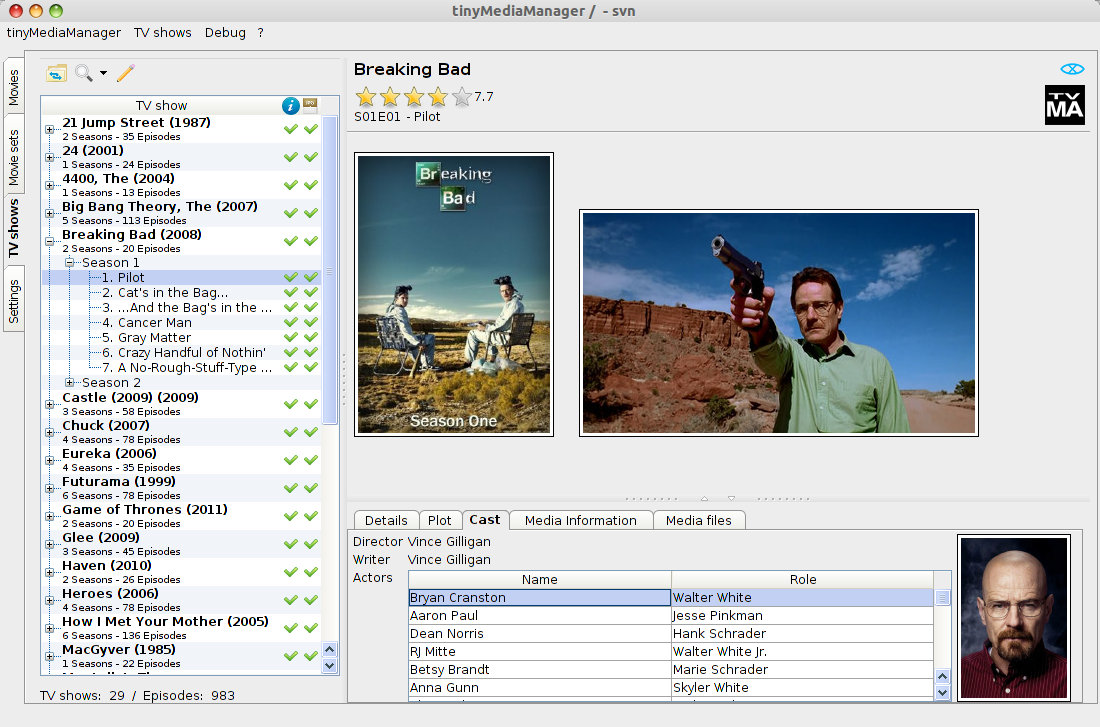Click the first gold rating star
1100x727 pixels.
[x=365, y=97]
